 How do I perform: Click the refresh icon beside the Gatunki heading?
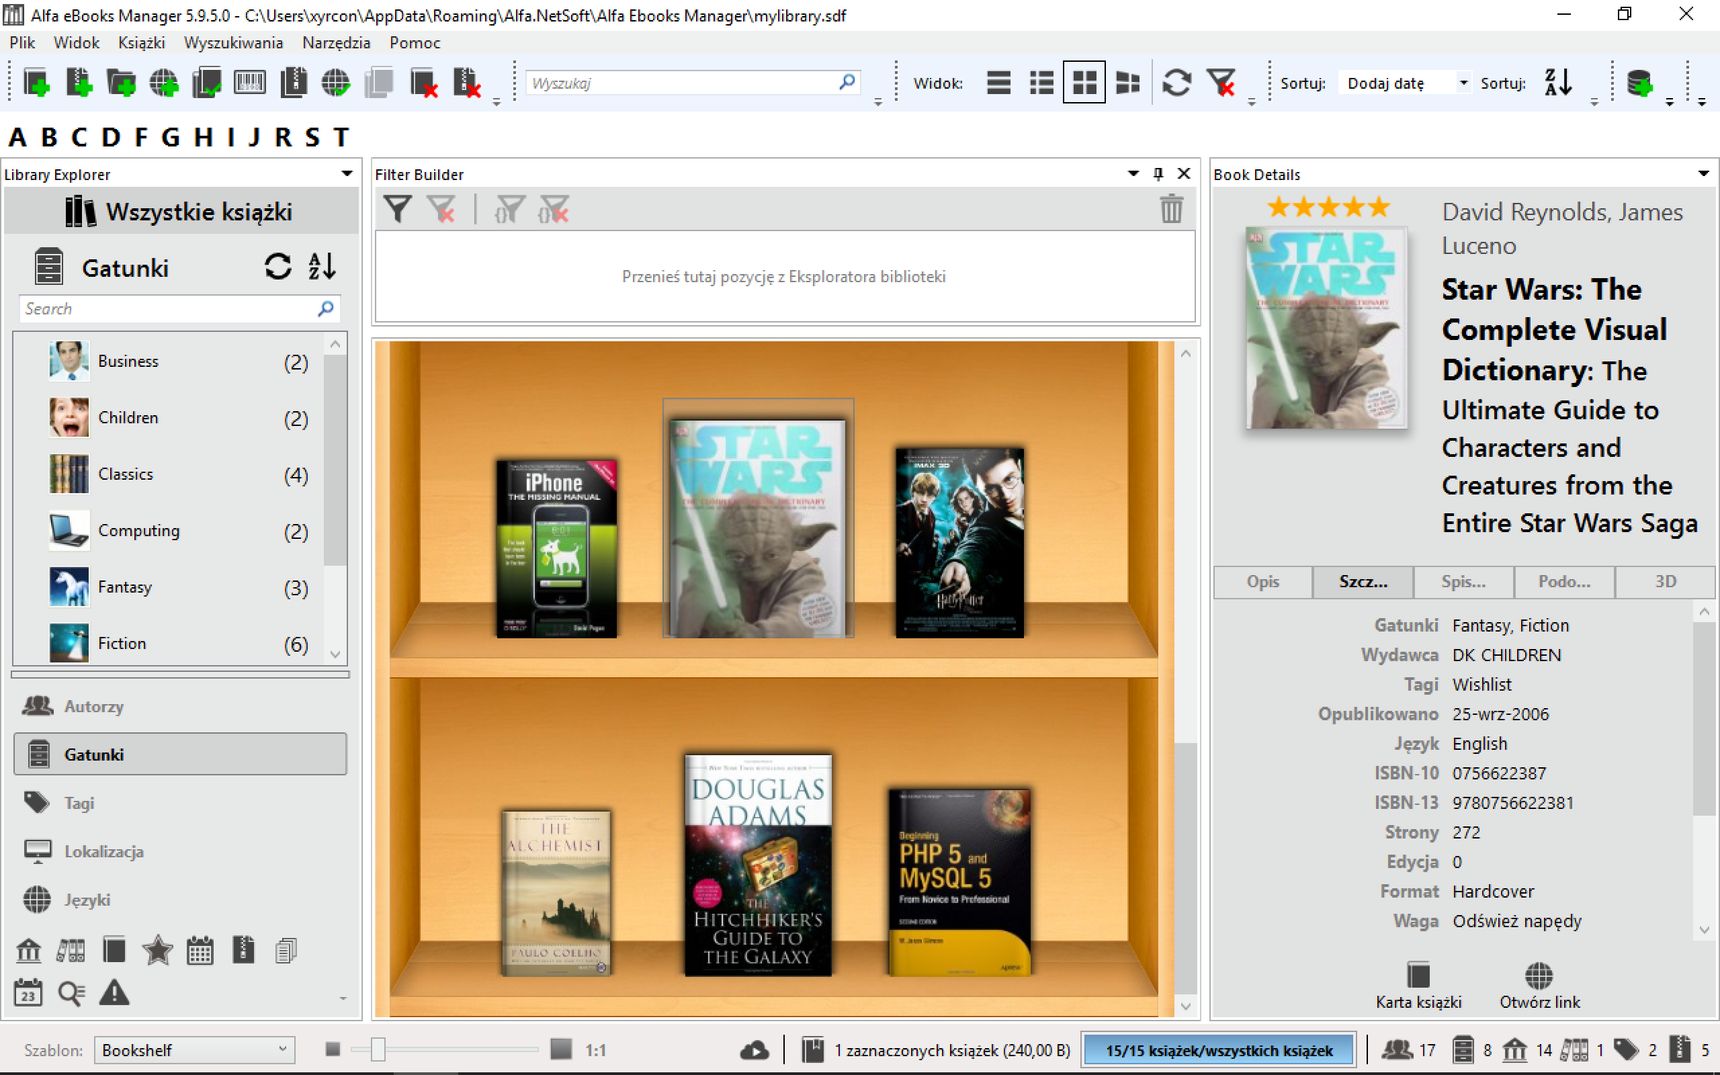(x=278, y=266)
